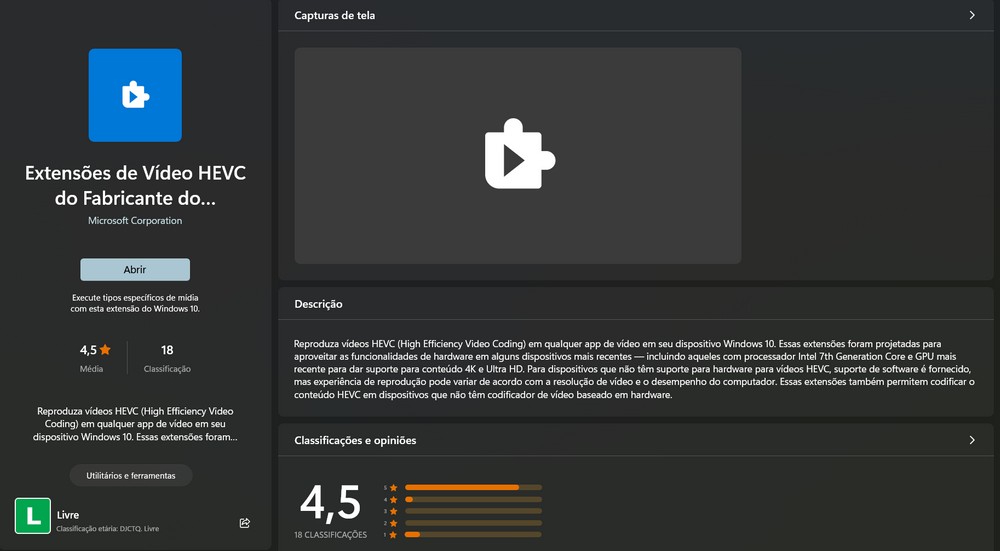1000x551 pixels.
Task: Click the 5-star rating bar
Action: (x=473, y=487)
